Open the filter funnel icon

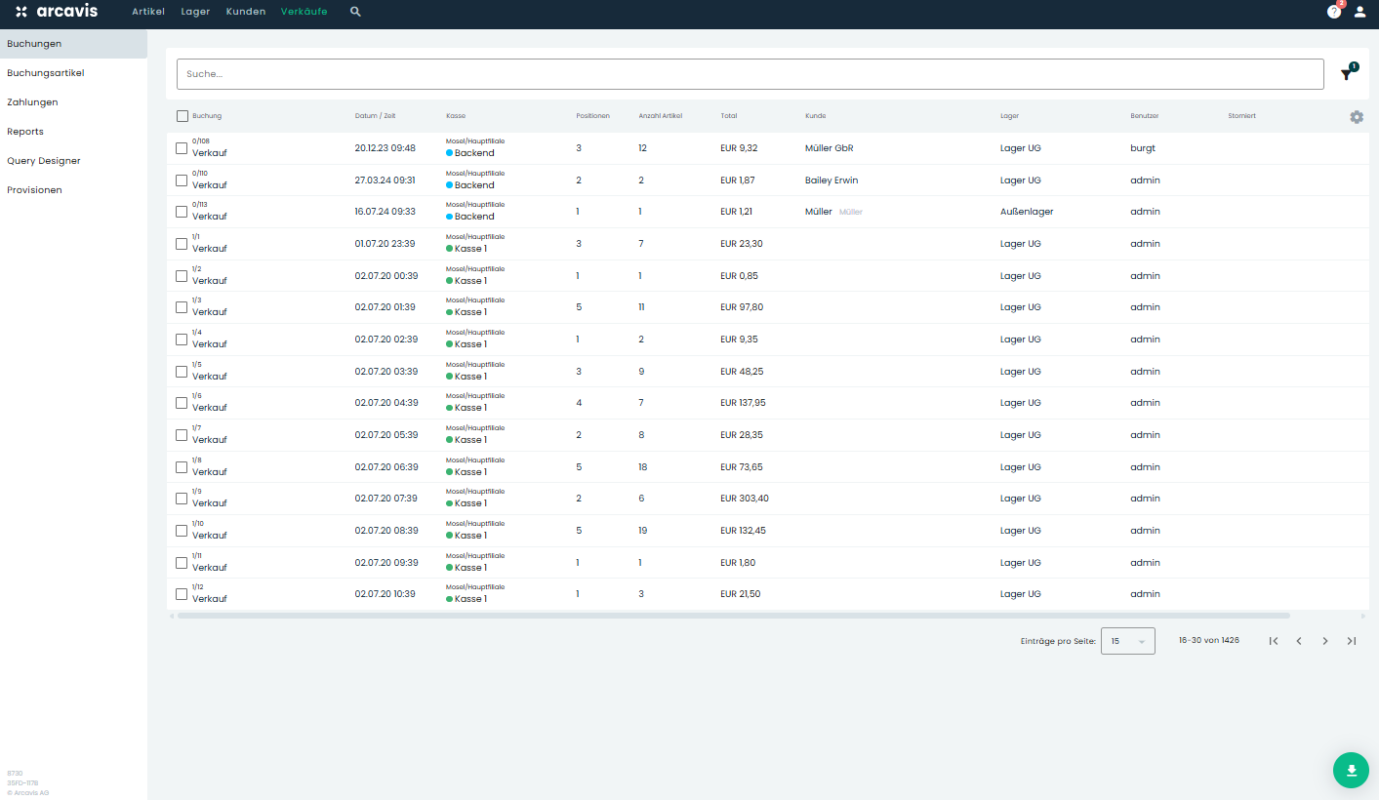(1346, 74)
